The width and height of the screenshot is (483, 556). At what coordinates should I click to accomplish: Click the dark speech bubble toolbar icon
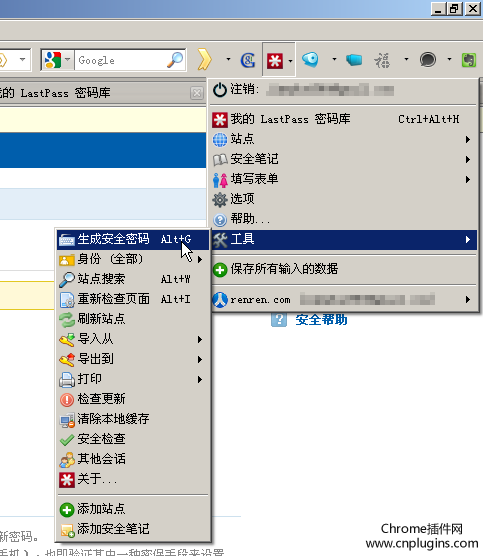(x=428, y=59)
